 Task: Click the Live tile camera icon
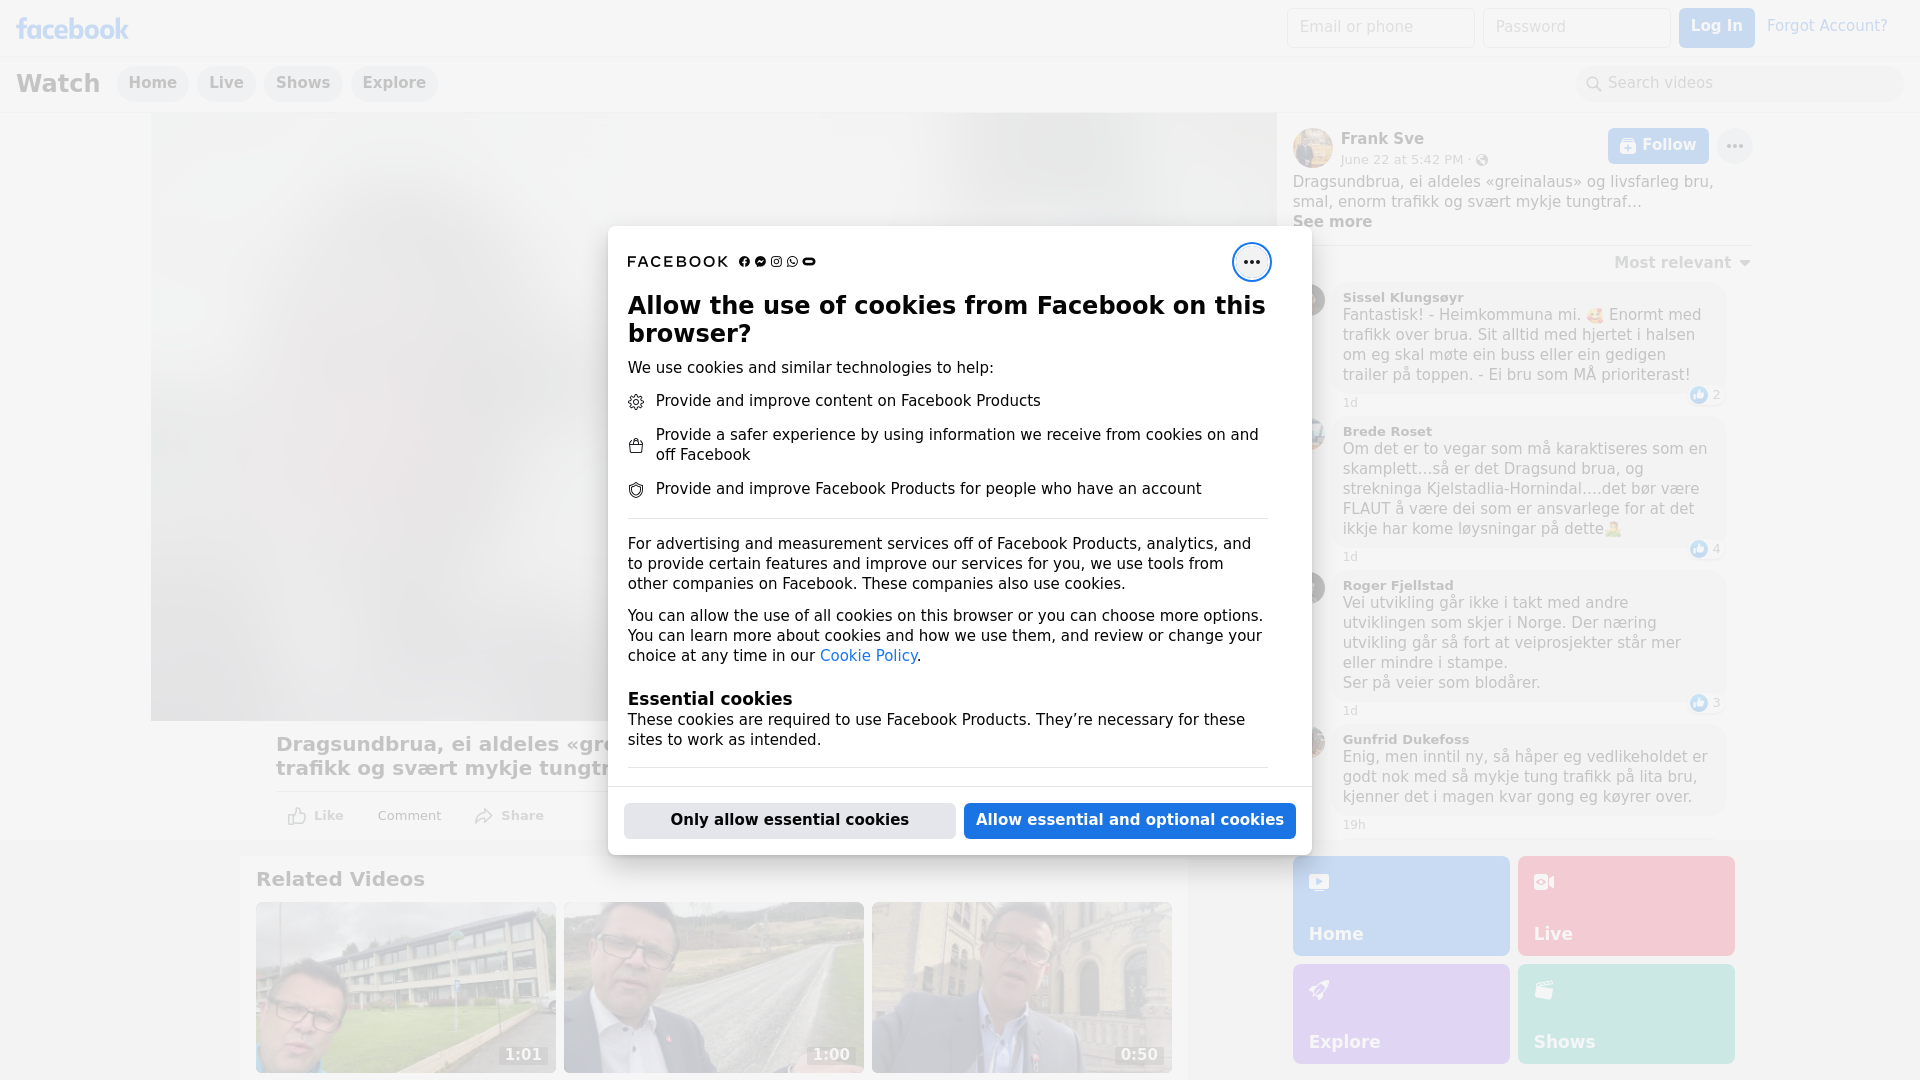point(1544,882)
